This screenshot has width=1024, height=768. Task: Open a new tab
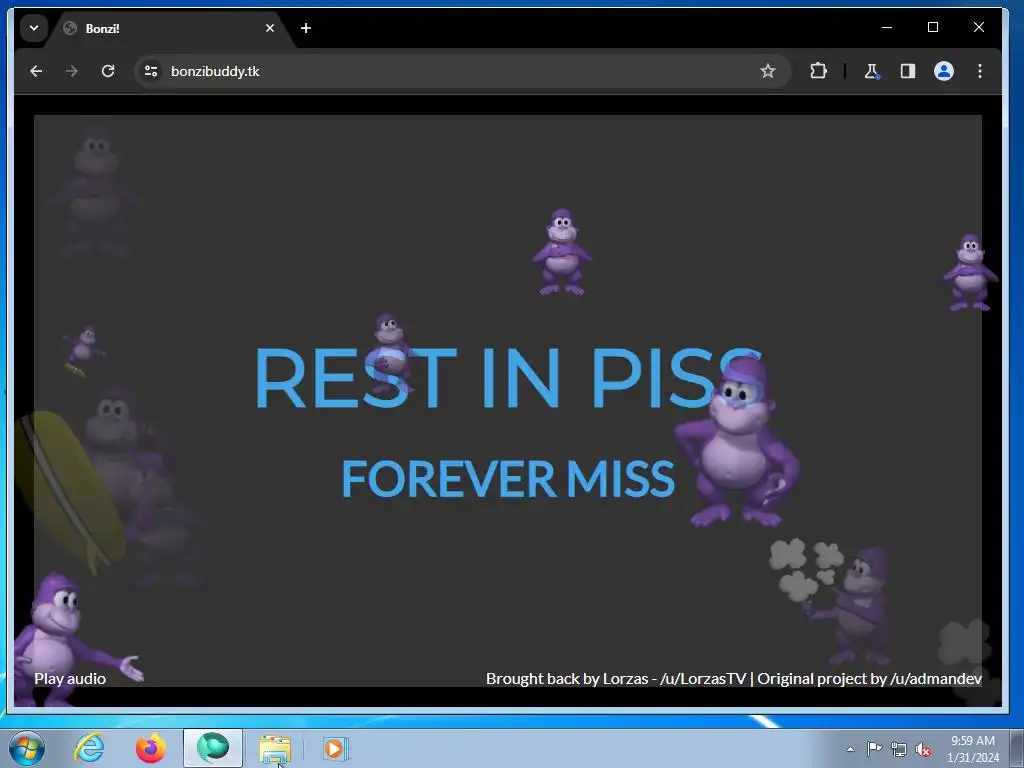point(306,28)
